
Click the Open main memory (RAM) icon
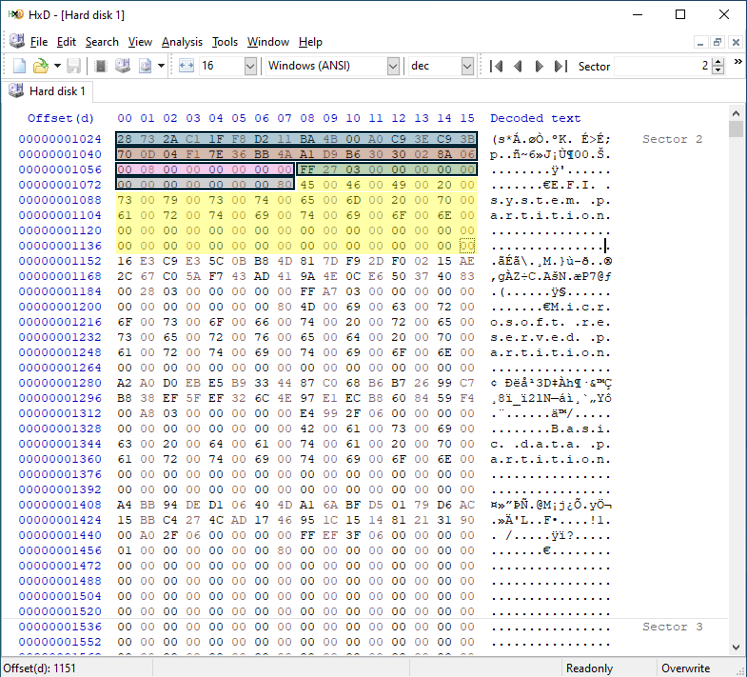point(100,66)
